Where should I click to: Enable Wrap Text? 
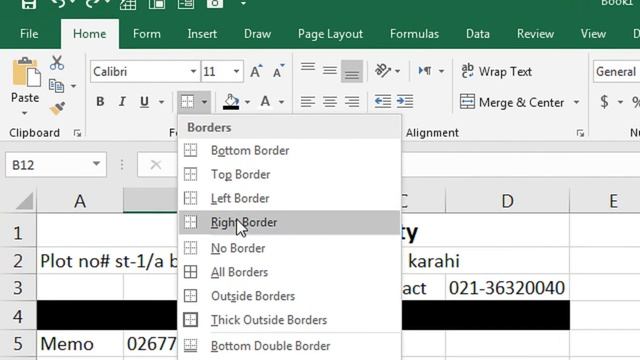497,72
